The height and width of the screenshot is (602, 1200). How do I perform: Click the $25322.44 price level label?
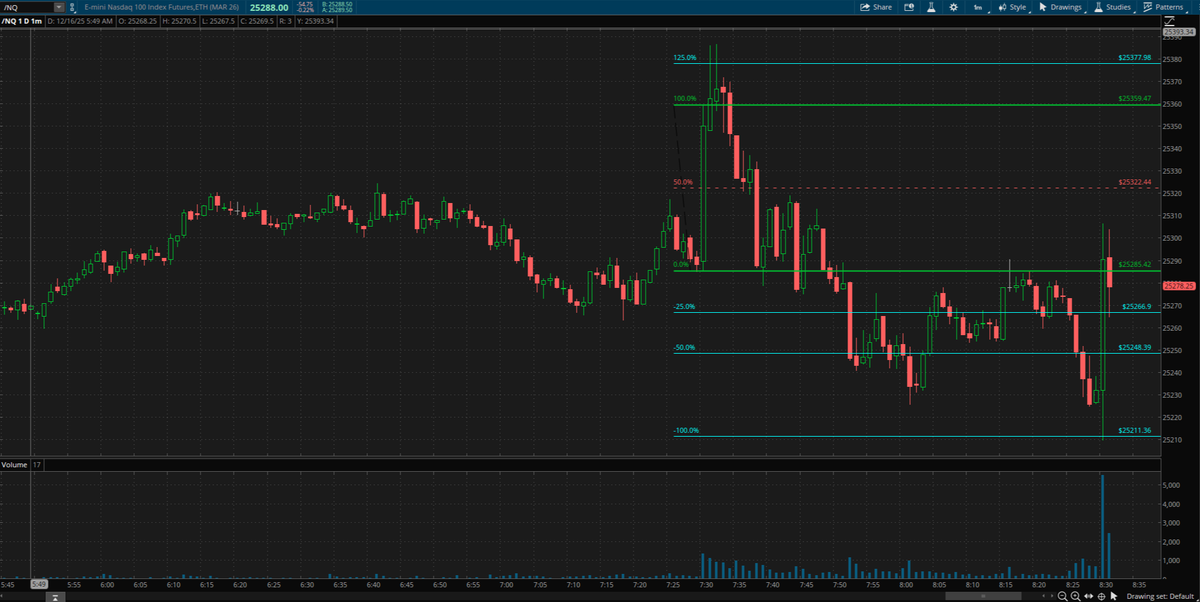(x=1135, y=182)
